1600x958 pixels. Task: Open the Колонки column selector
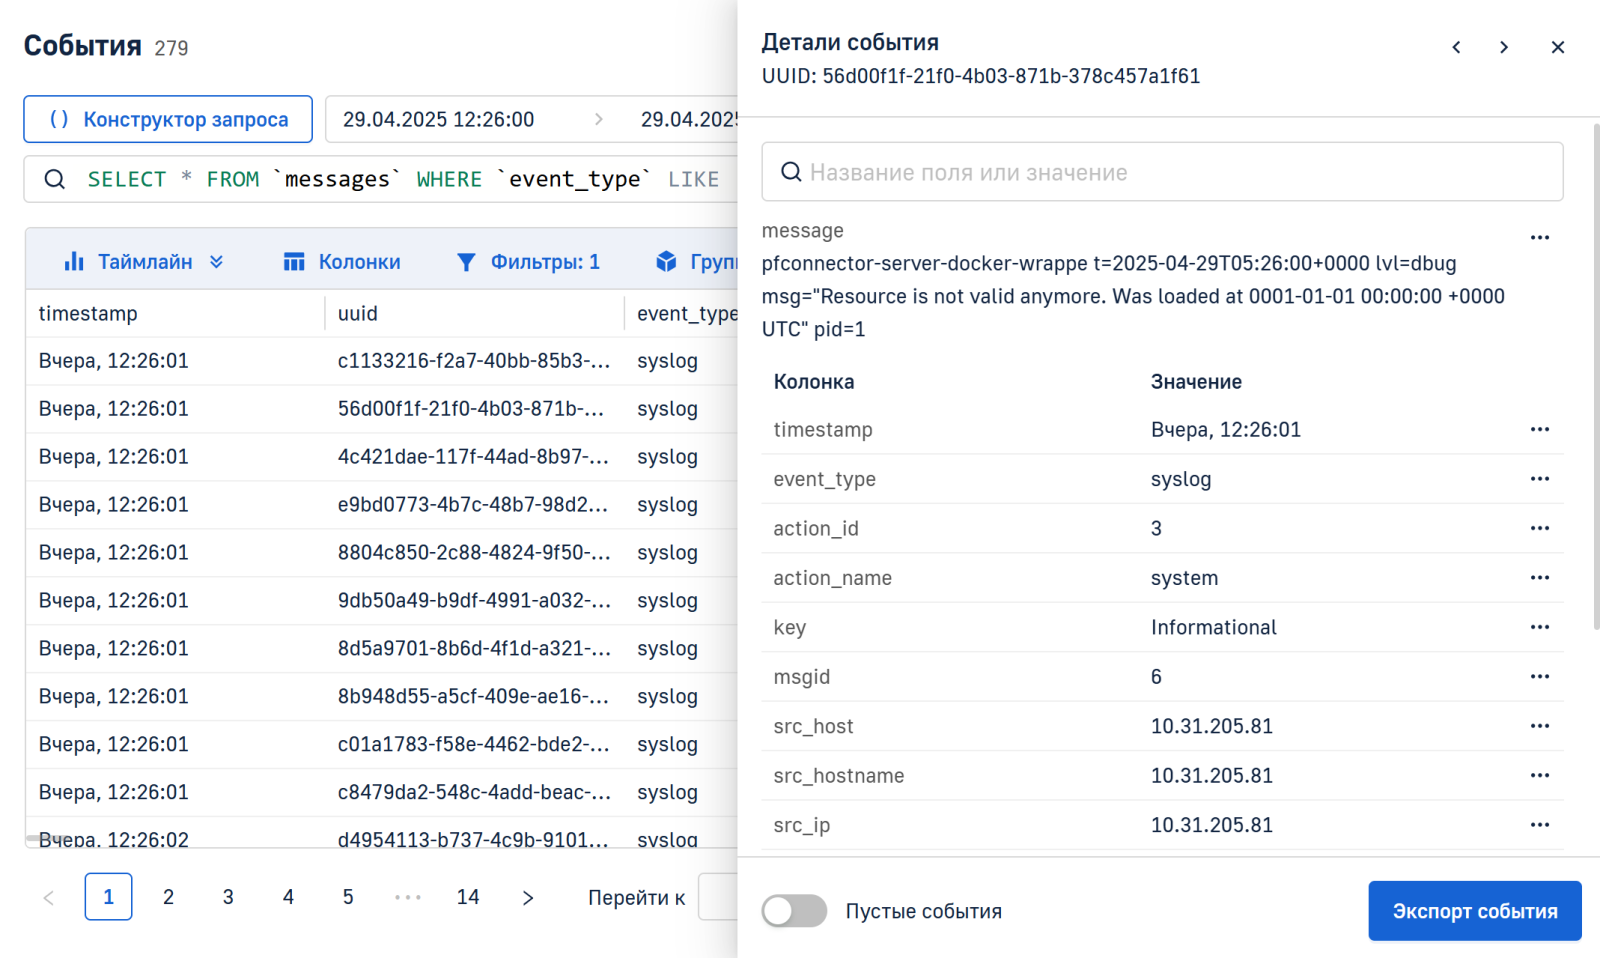342,262
